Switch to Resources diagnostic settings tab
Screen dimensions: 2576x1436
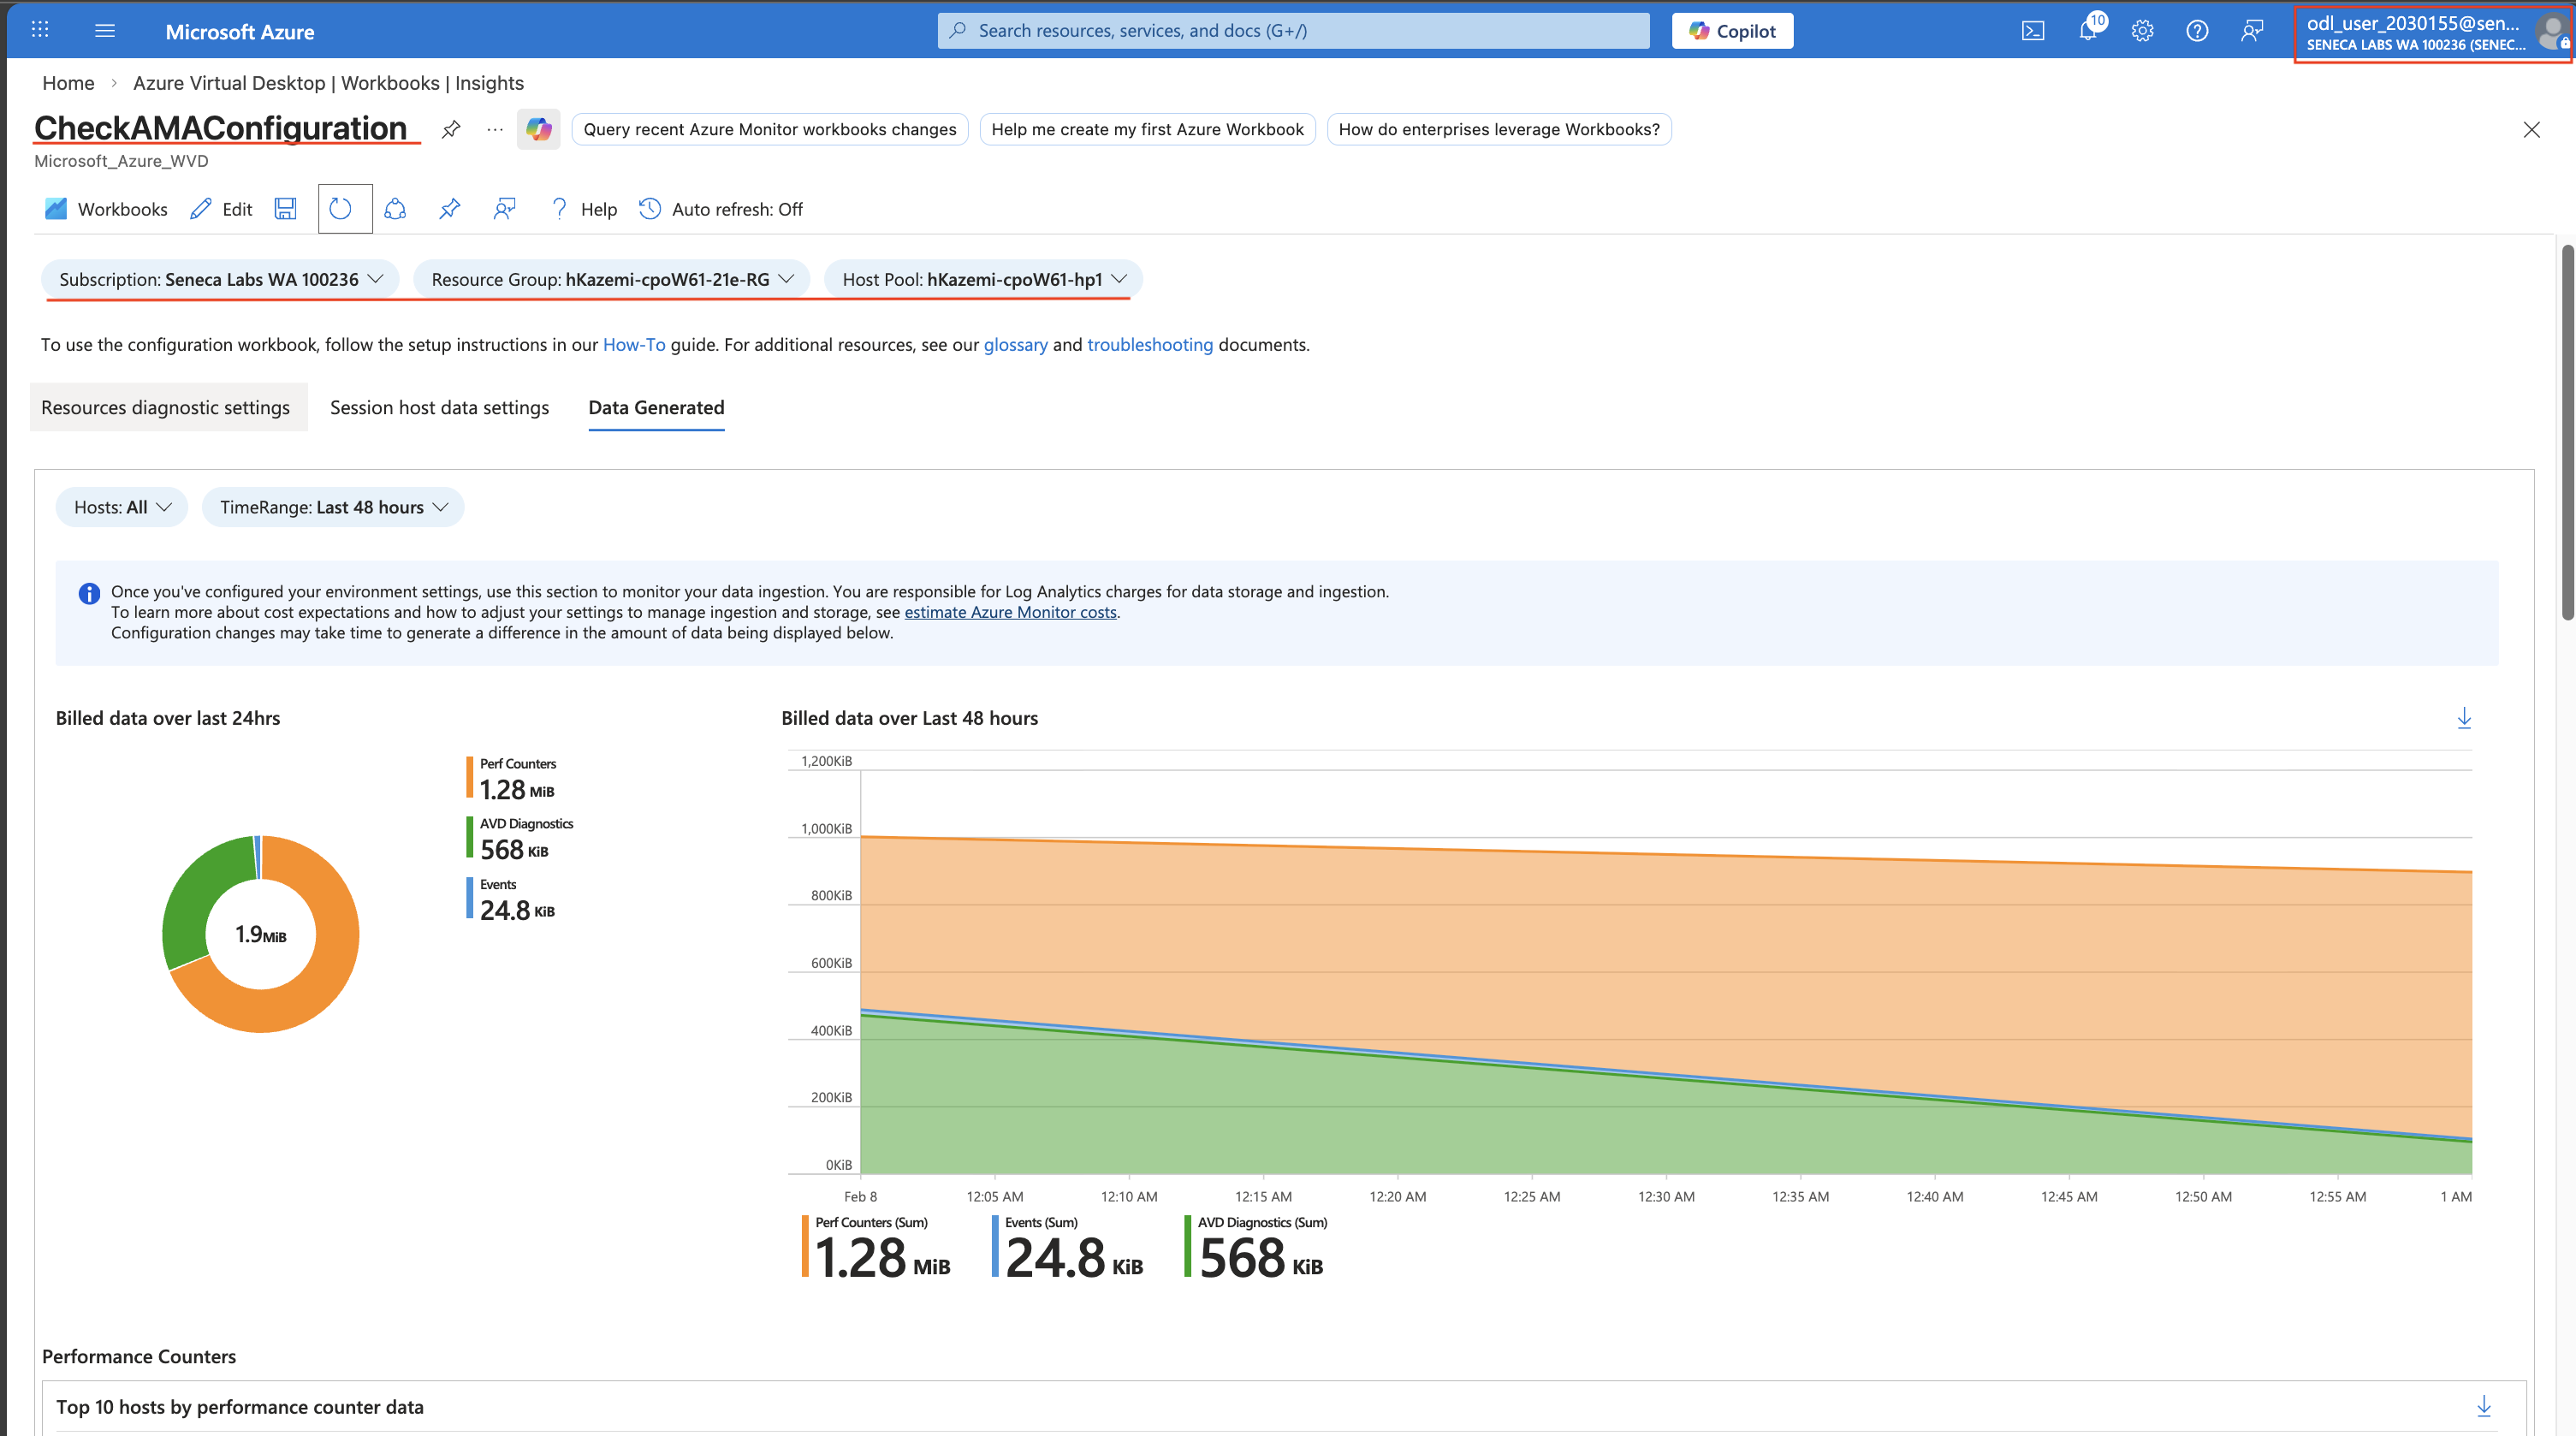point(165,407)
